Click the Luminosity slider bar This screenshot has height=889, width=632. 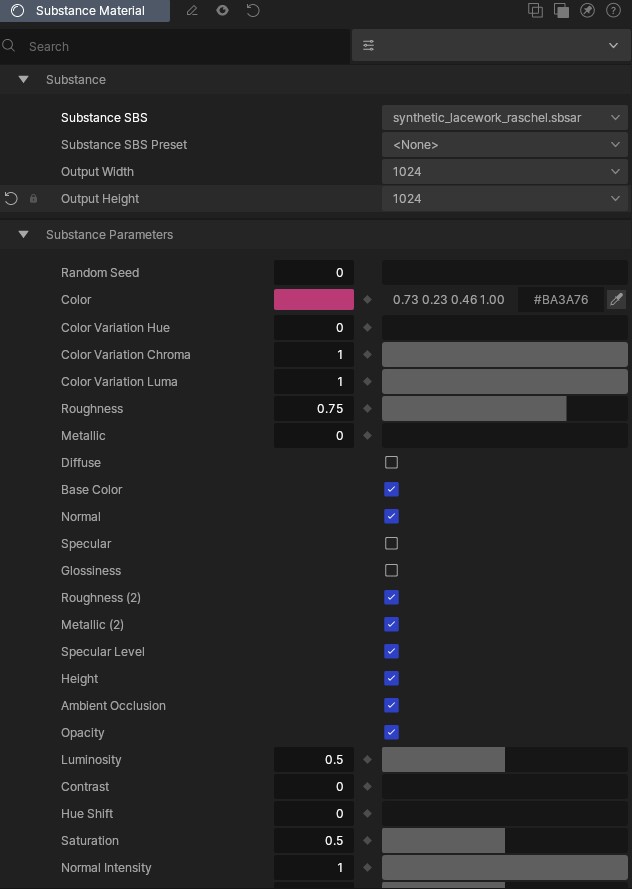(x=504, y=759)
